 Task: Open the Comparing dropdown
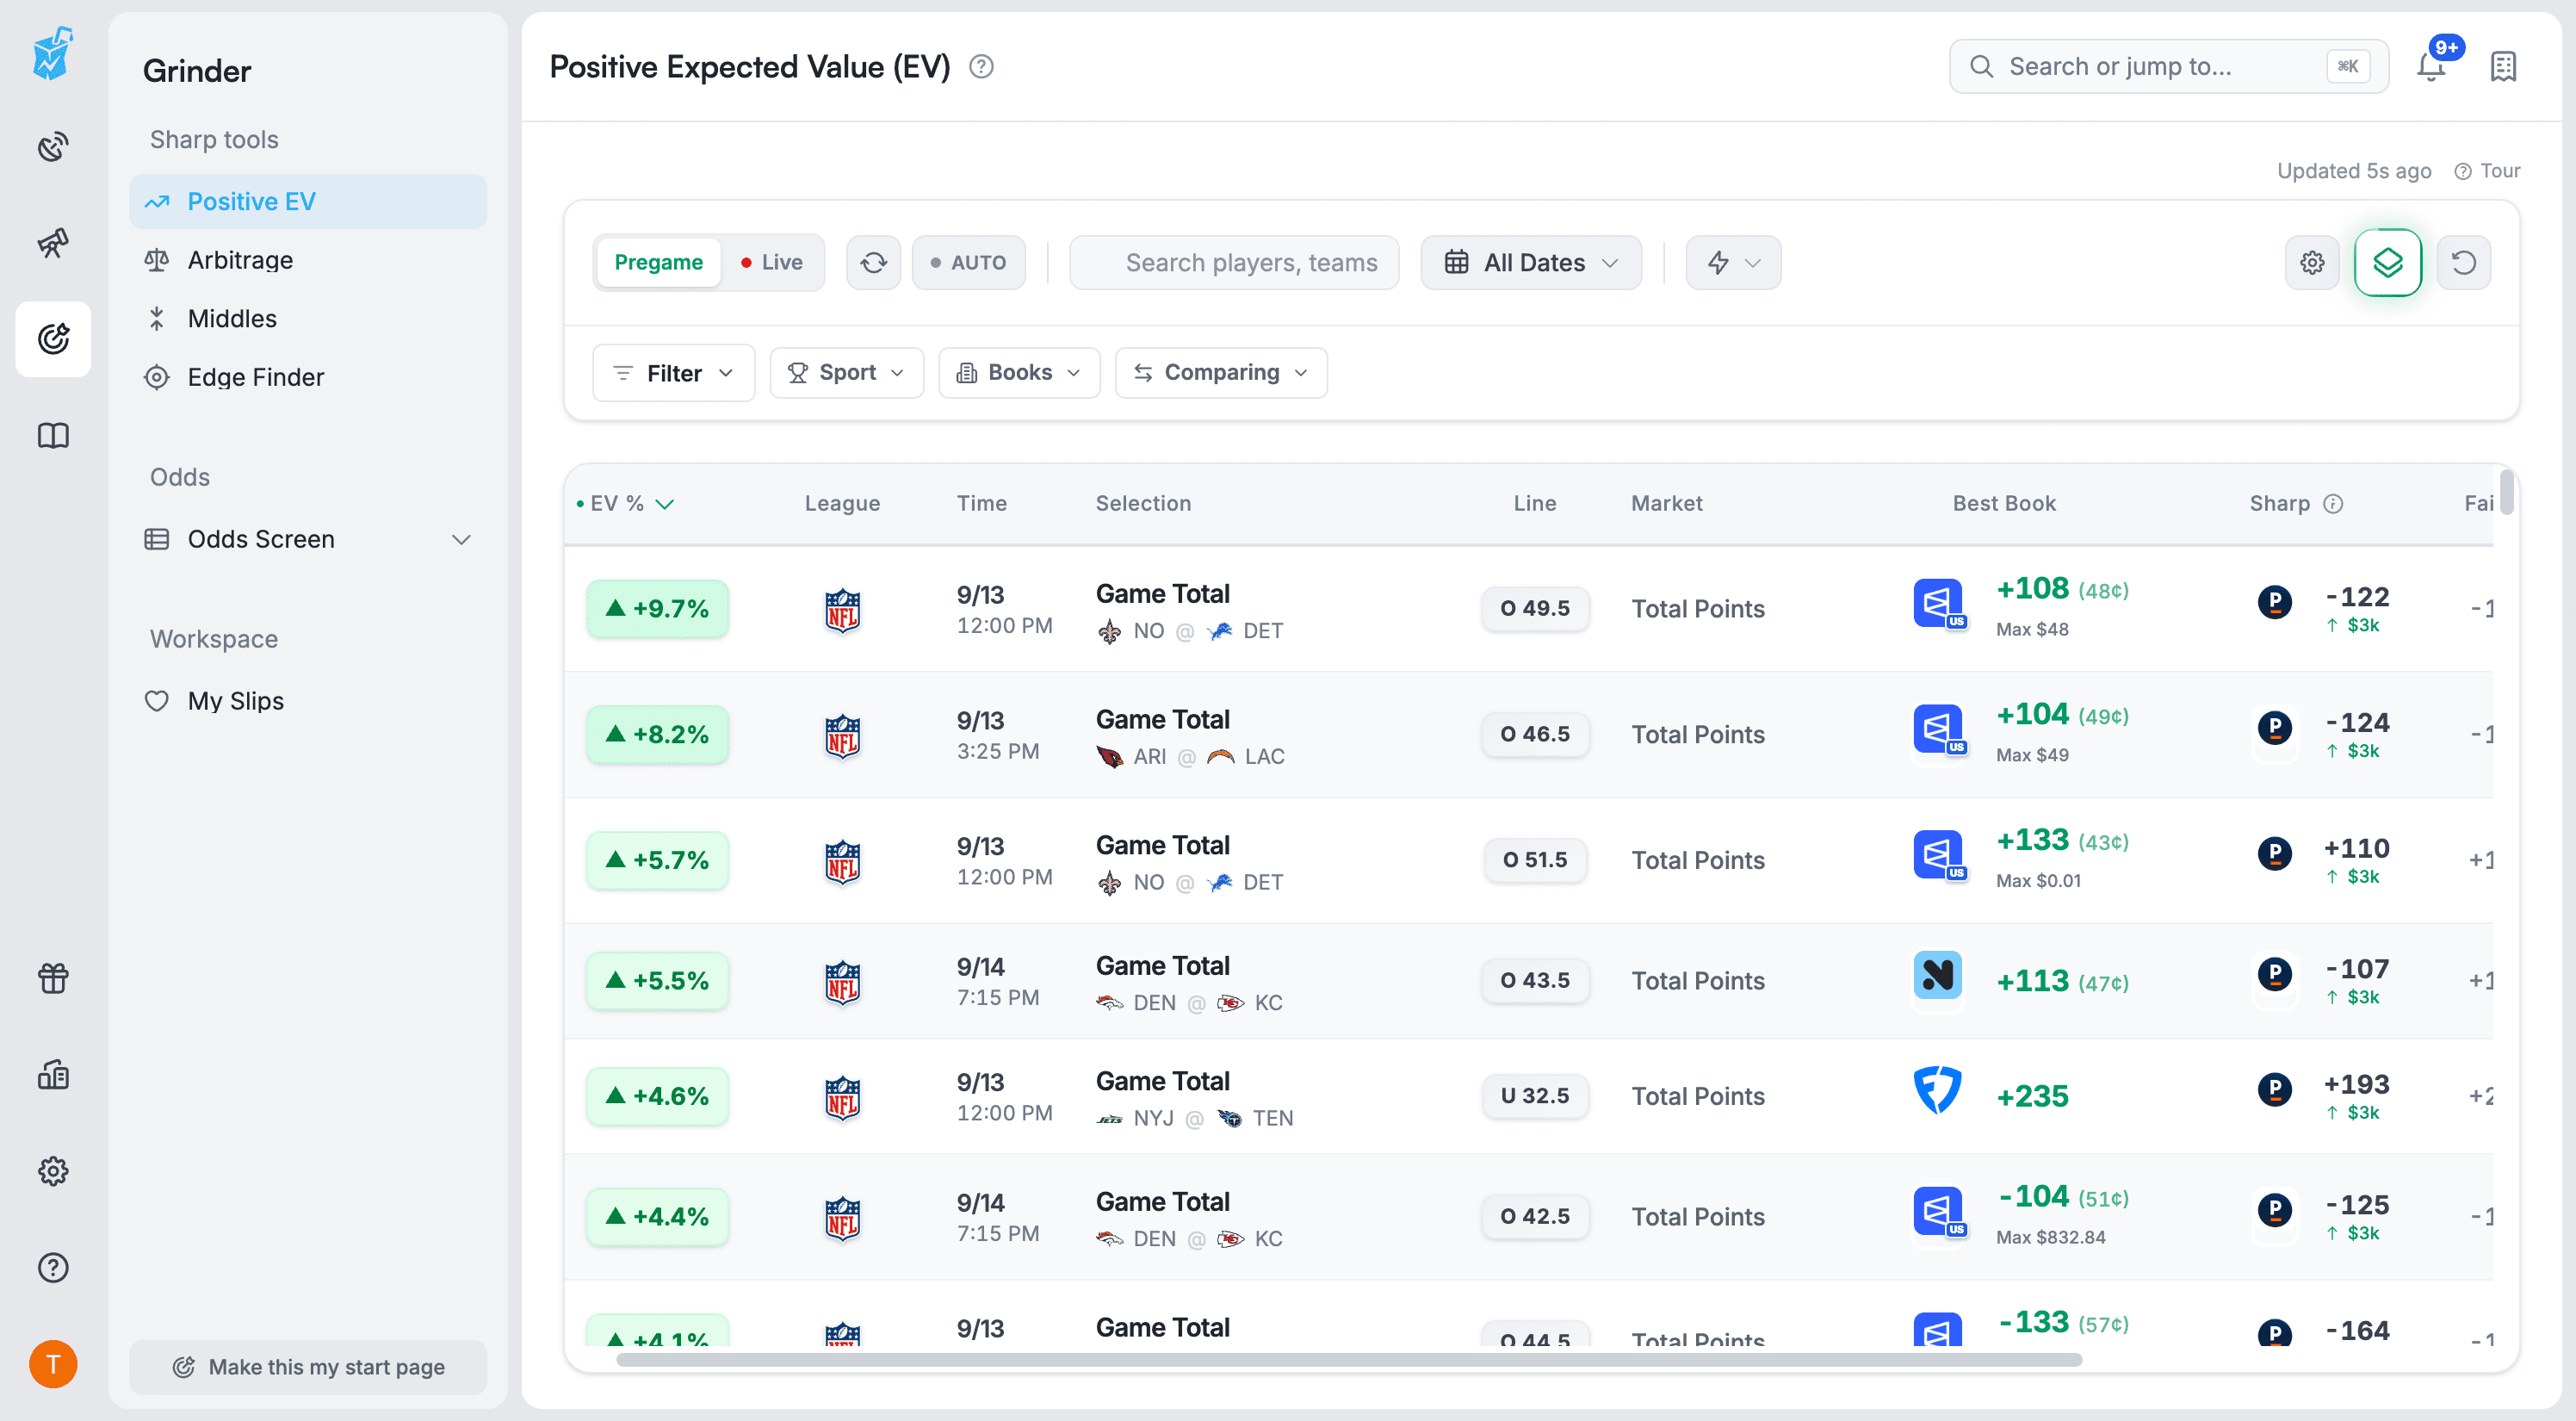[x=1221, y=373]
